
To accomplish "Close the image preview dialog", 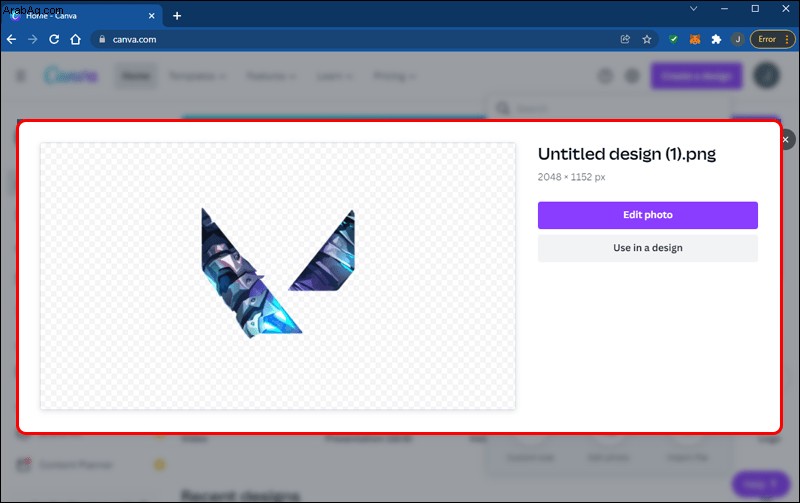I will tap(785, 140).
